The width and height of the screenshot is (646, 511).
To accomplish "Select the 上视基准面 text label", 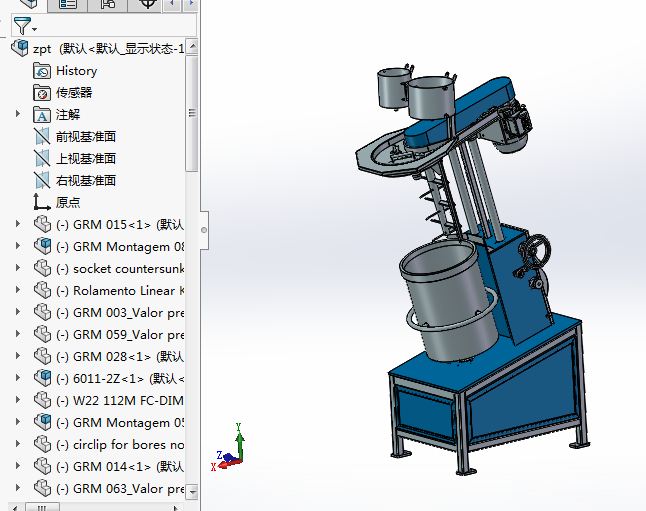I will (86, 158).
